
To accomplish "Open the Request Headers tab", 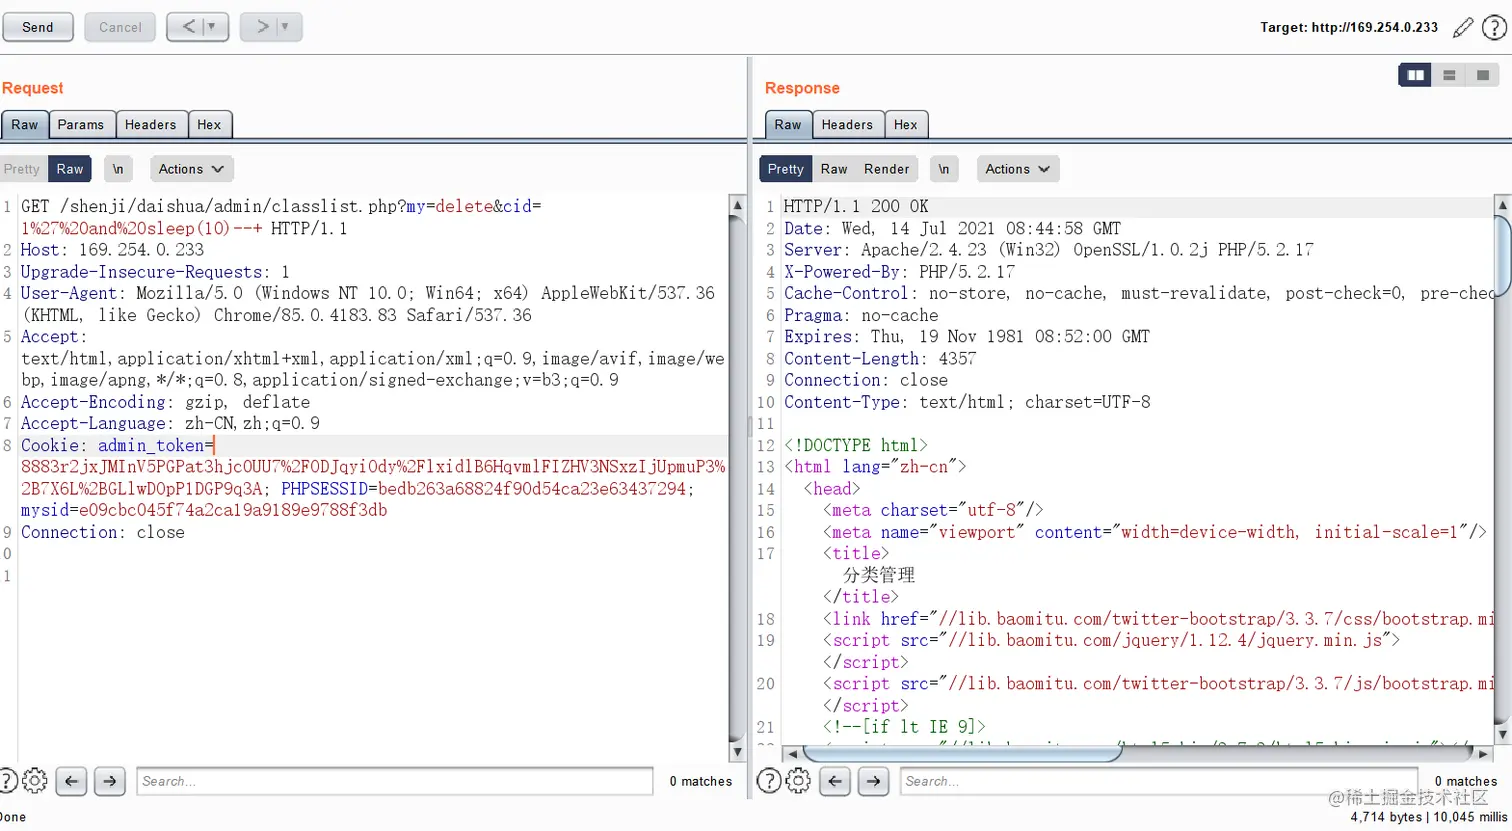I will tap(150, 125).
